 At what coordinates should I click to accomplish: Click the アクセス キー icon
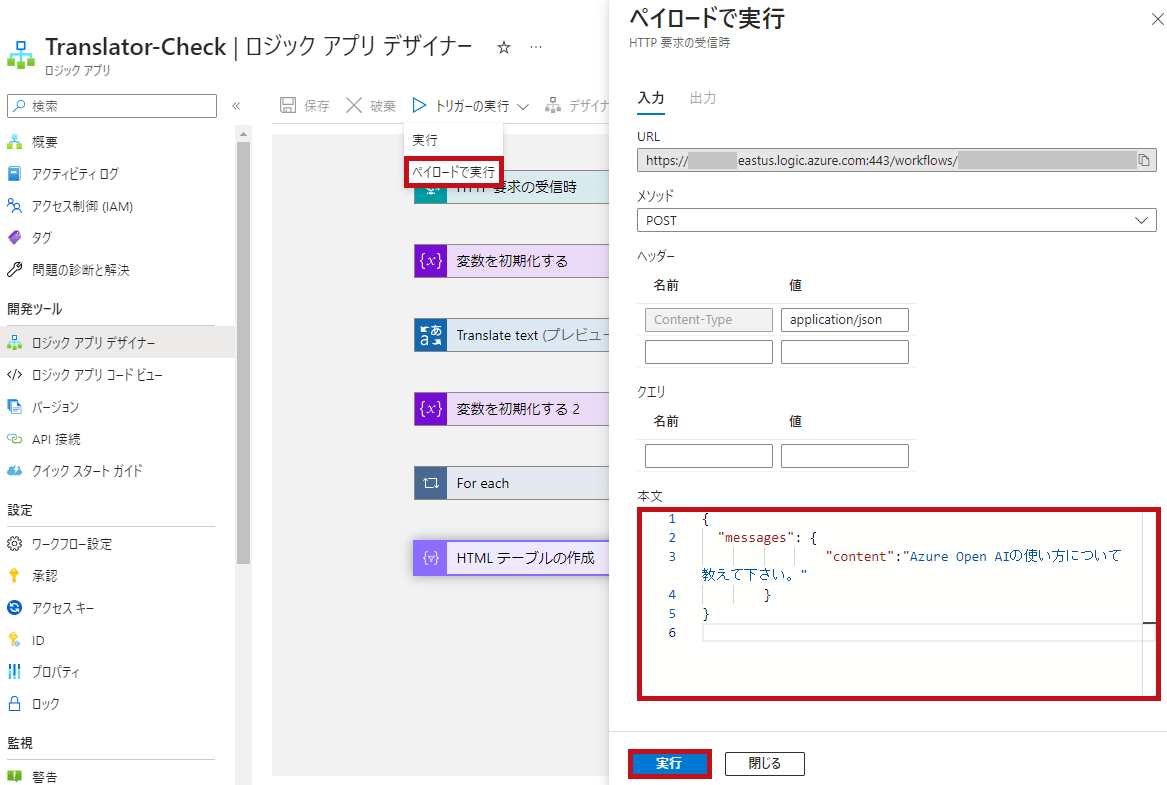pos(14,607)
